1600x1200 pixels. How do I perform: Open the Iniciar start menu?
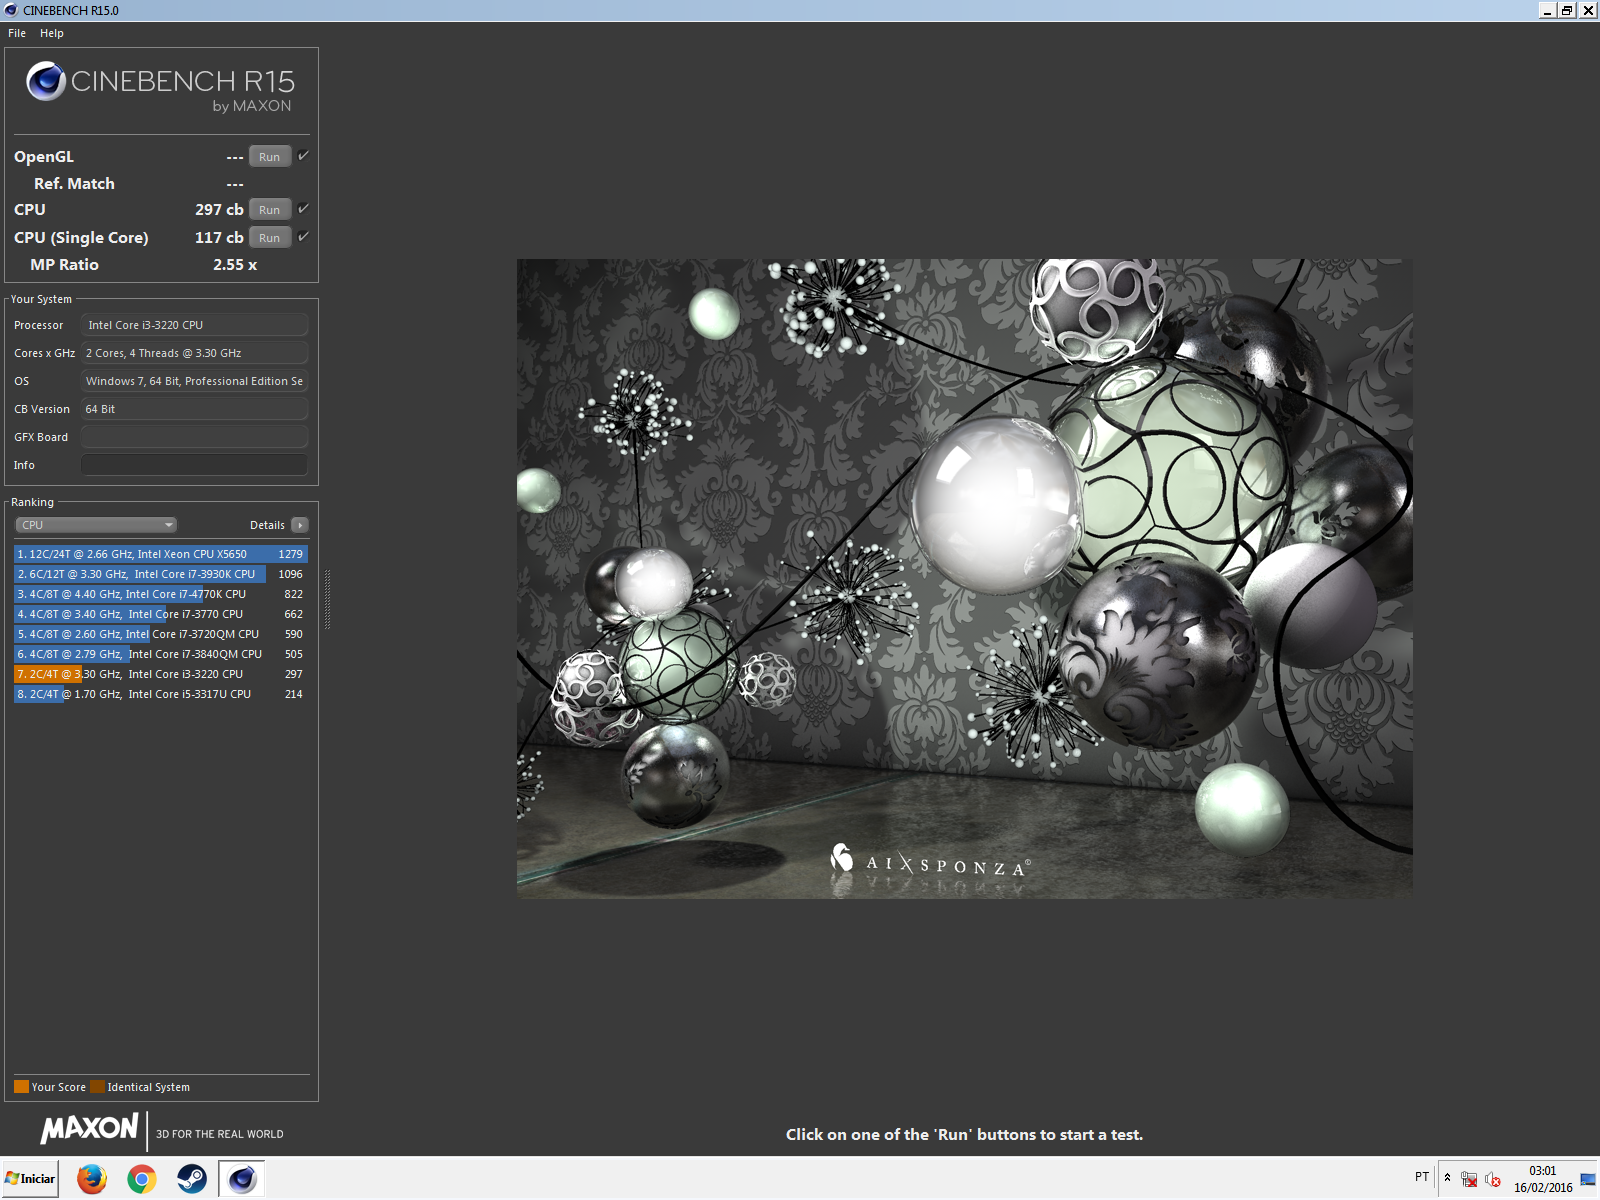pyautogui.click(x=31, y=1179)
